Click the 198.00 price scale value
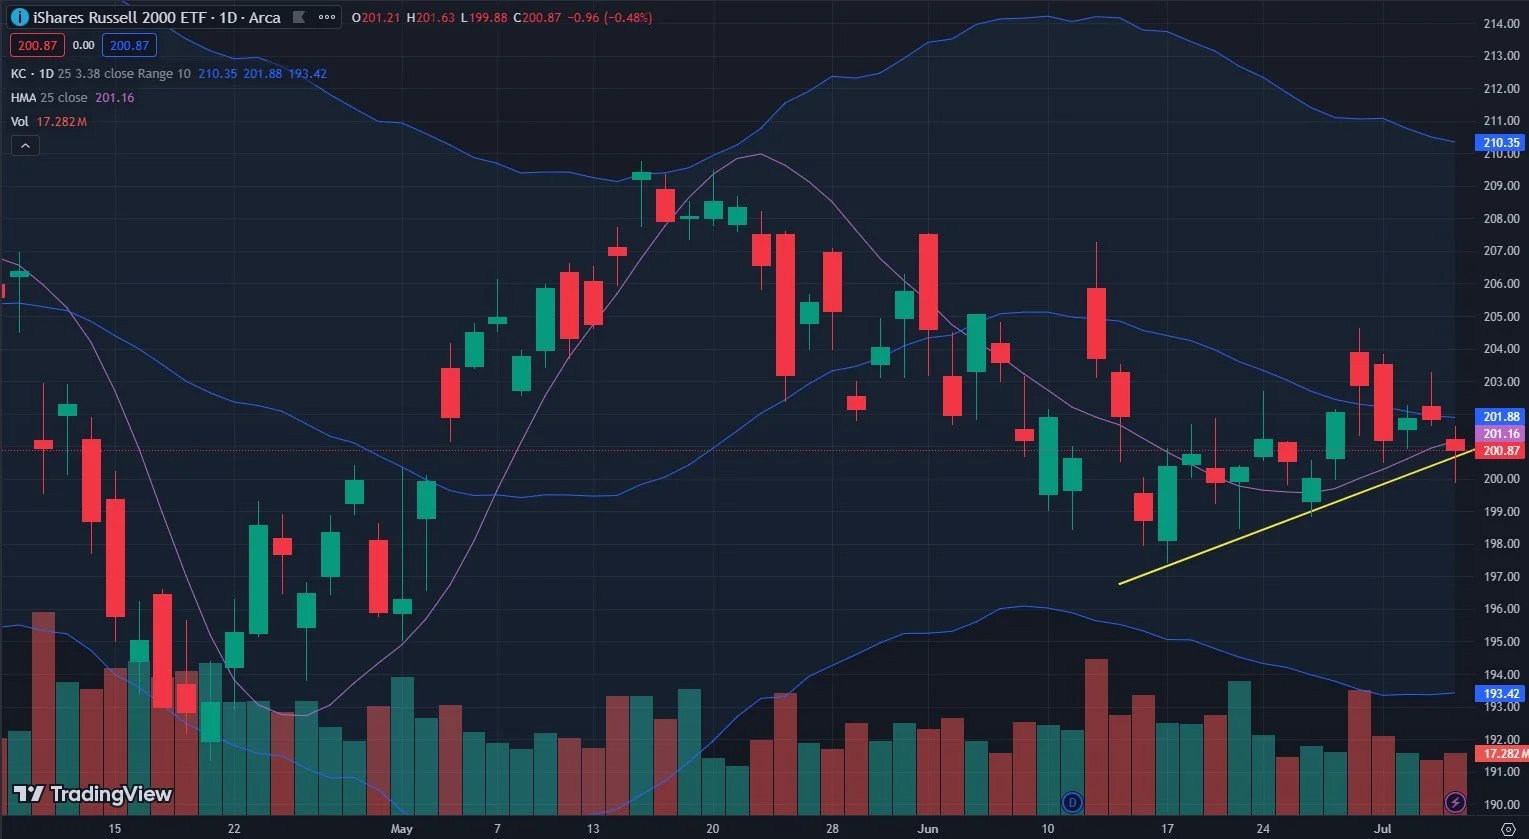The image size is (1529, 839). [x=1502, y=544]
